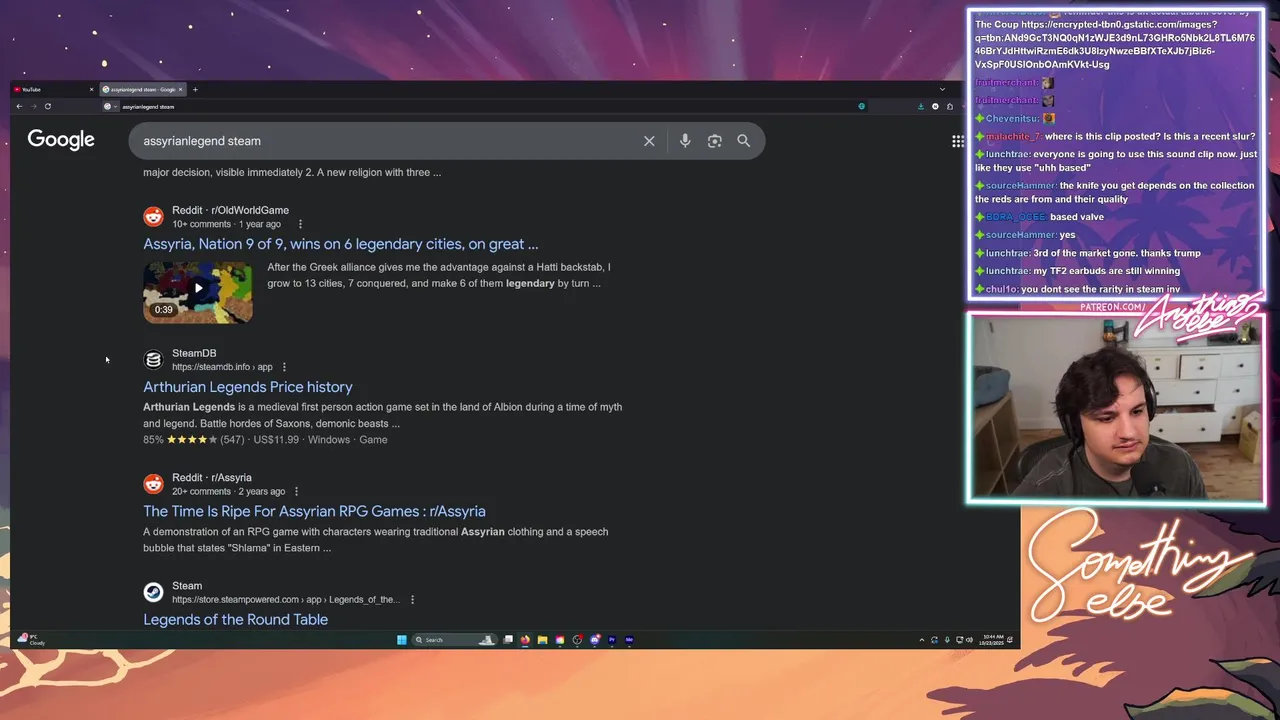Viewport: 1280px width, 720px height.
Task: Open Premiere Pro from the taskbar
Action: click(612, 640)
